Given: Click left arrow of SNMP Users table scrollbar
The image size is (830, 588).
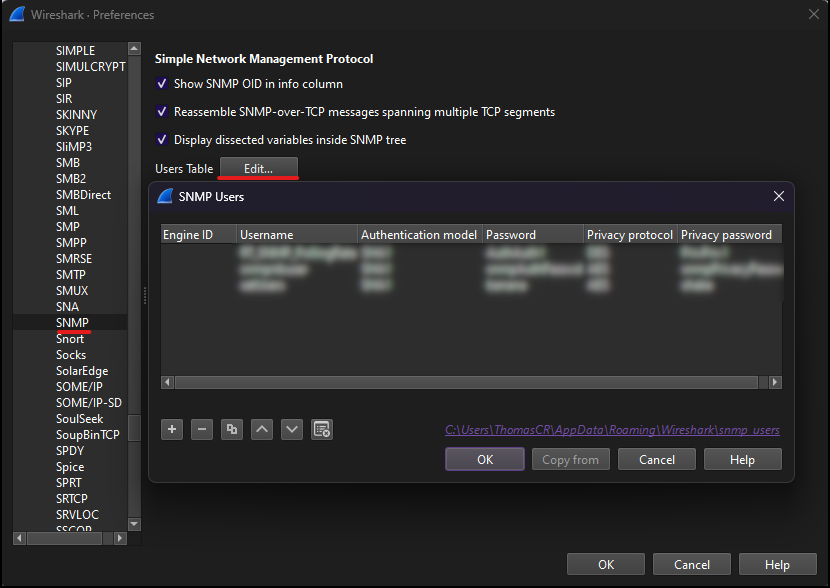Looking at the screenshot, I should [167, 382].
